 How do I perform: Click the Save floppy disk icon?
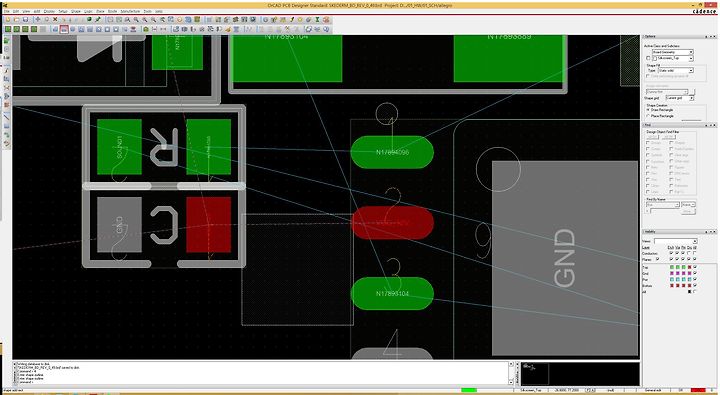coord(25,19)
